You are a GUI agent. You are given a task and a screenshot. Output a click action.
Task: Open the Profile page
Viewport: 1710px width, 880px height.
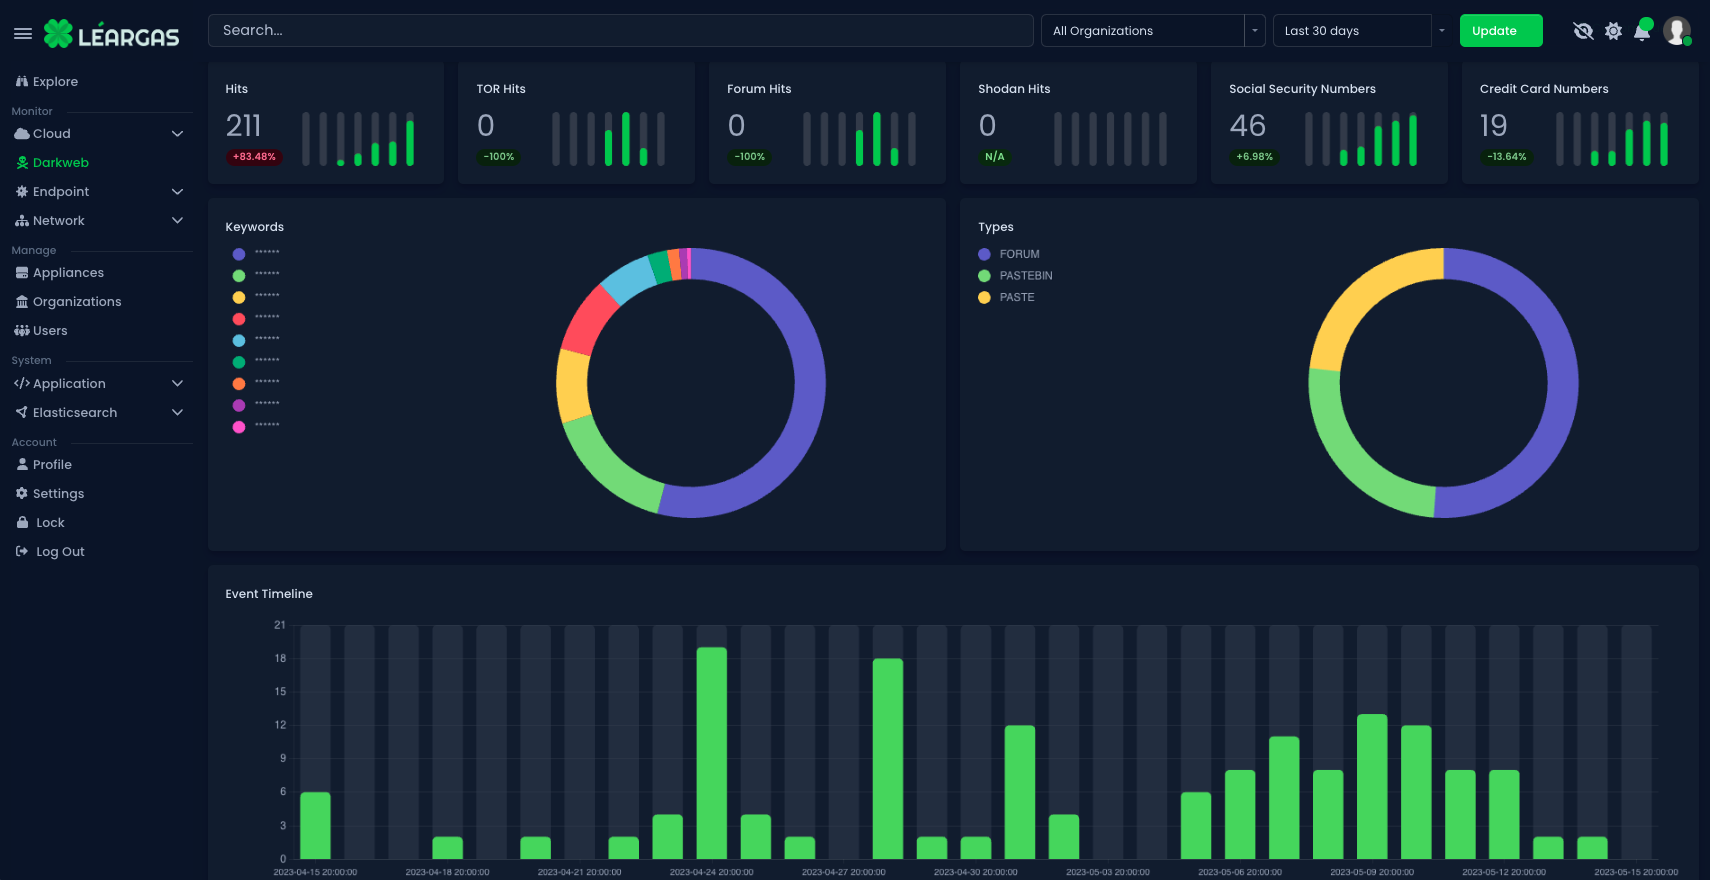52,465
